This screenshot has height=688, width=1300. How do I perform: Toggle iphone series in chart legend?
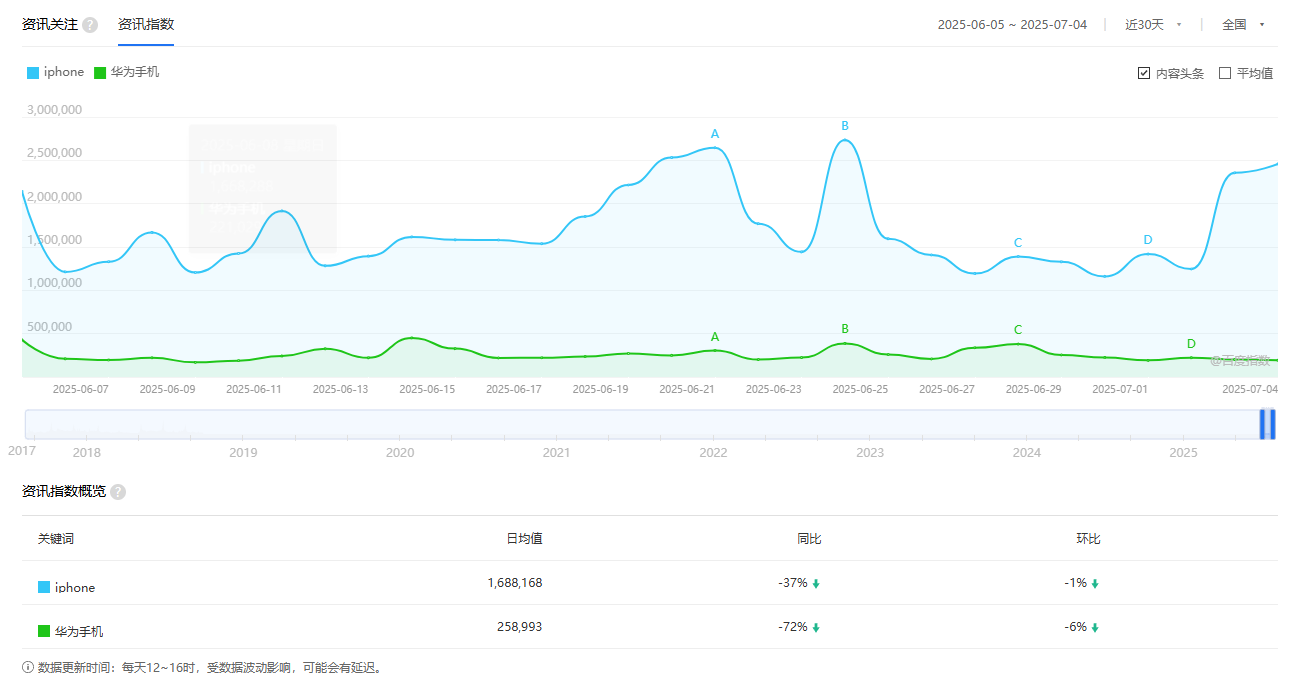56,72
